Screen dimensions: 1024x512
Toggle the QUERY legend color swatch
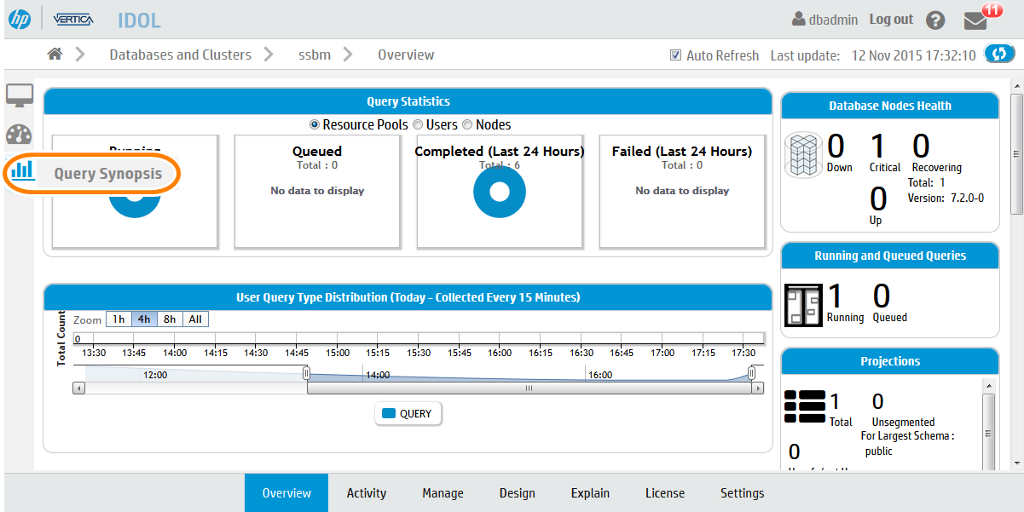(389, 413)
